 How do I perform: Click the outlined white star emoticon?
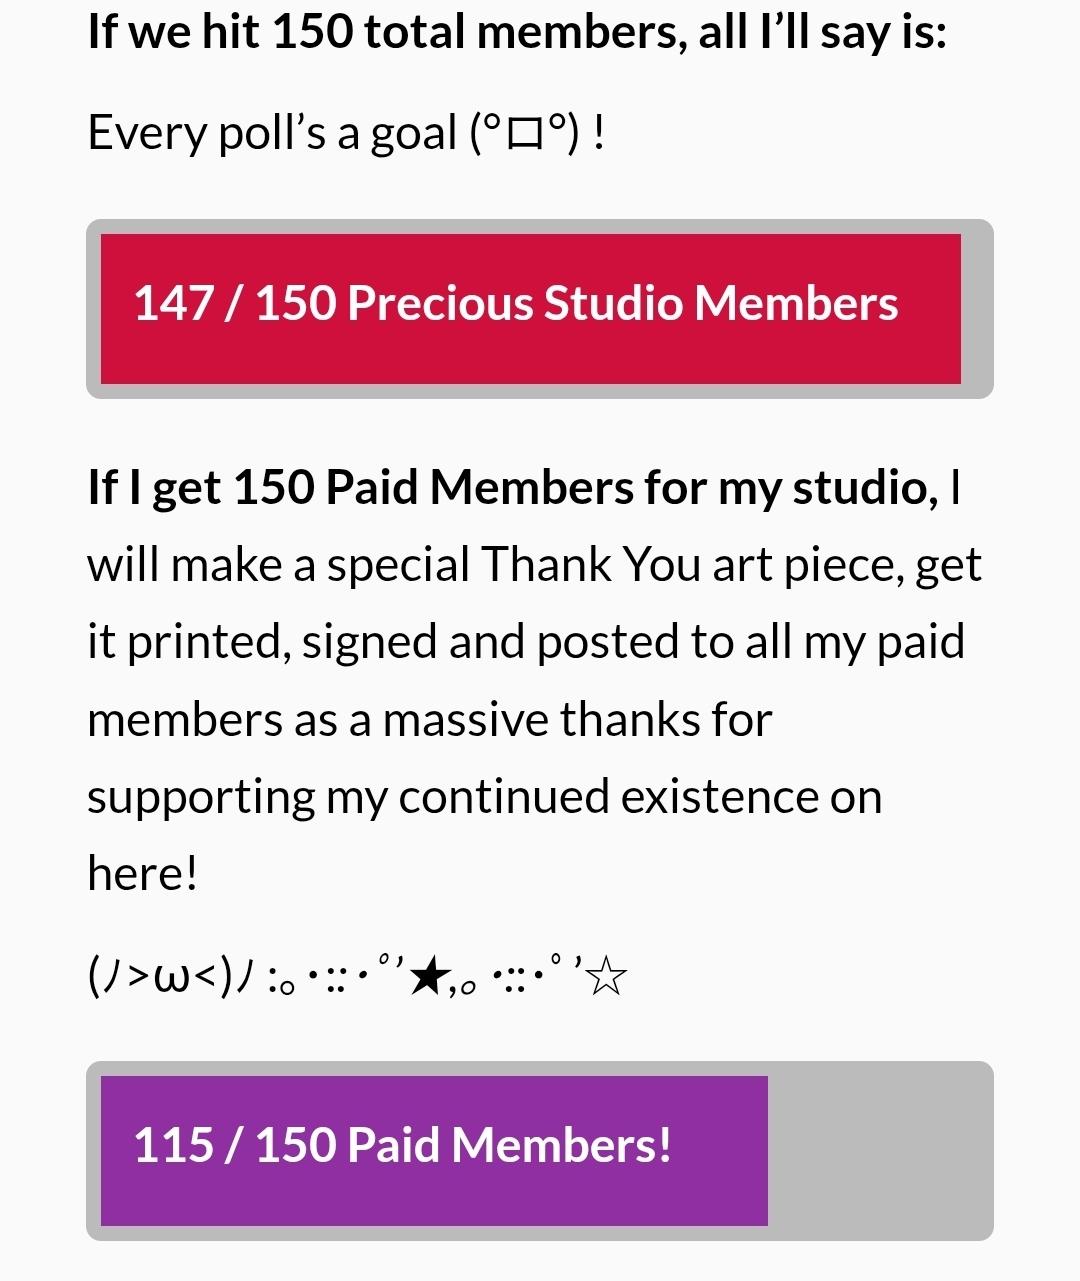607,977
